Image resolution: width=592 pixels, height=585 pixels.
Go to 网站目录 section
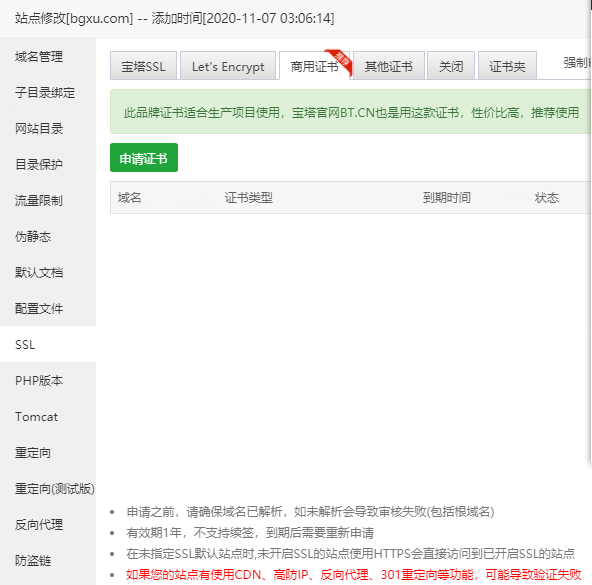click(39, 129)
